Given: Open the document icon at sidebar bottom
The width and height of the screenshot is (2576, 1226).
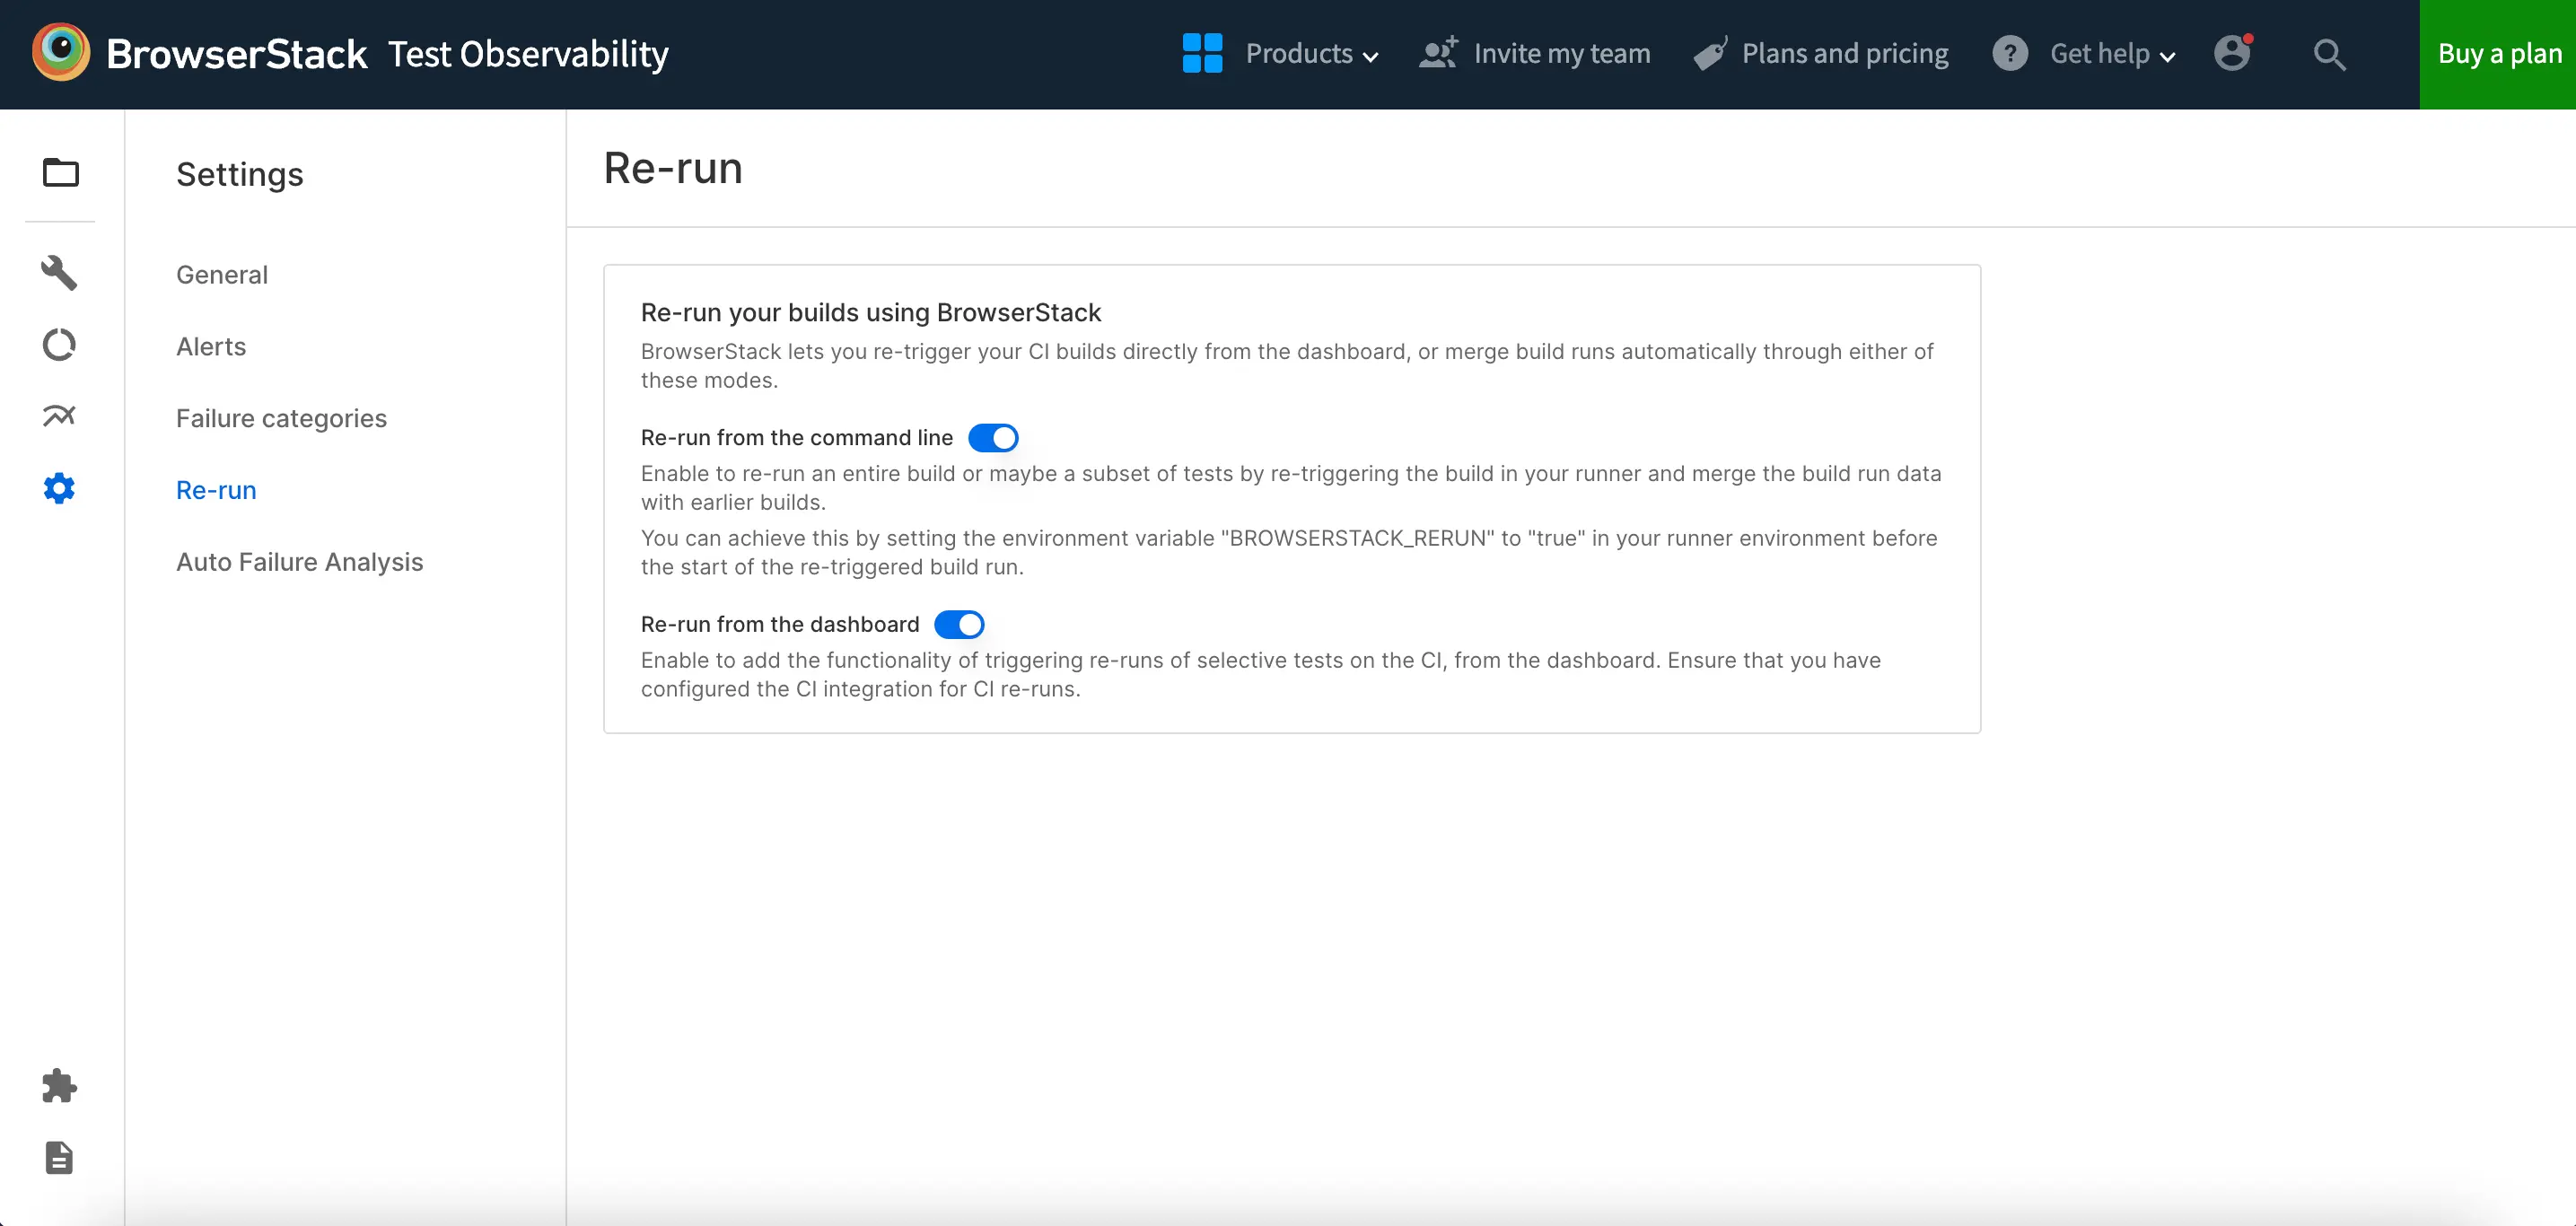Looking at the screenshot, I should click(59, 1158).
